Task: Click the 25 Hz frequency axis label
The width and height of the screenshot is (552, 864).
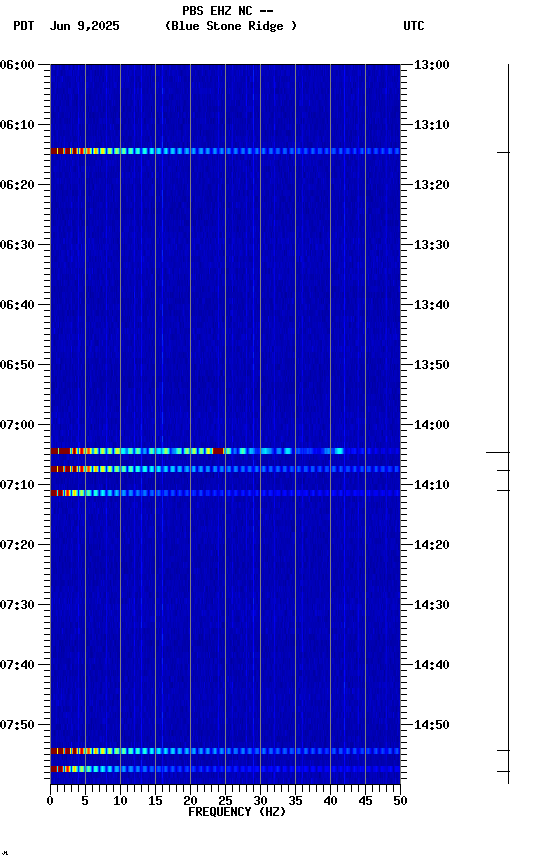Action: [225, 801]
